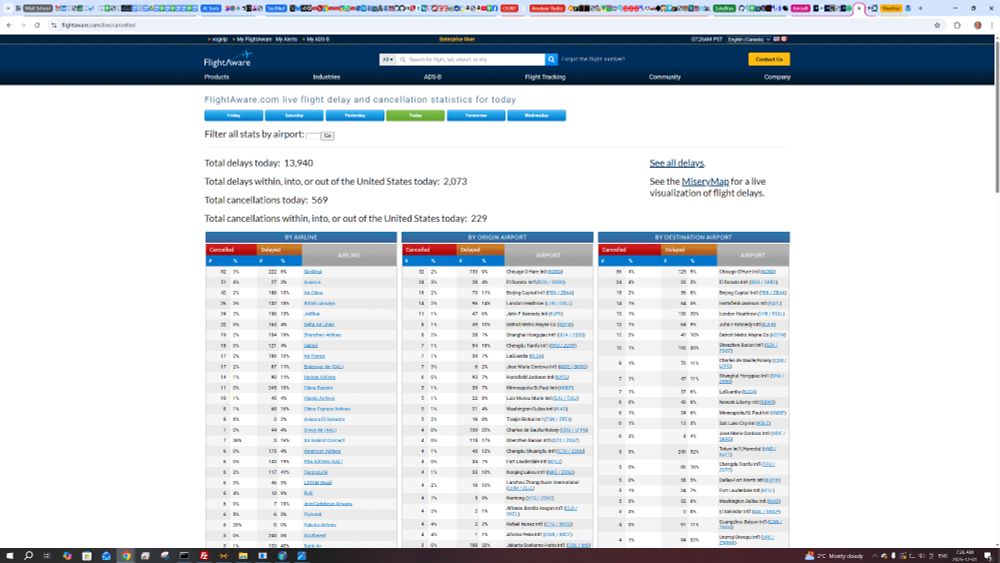Click the Enterprise User label
Viewport: 1000px width, 563px height.
point(457,40)
